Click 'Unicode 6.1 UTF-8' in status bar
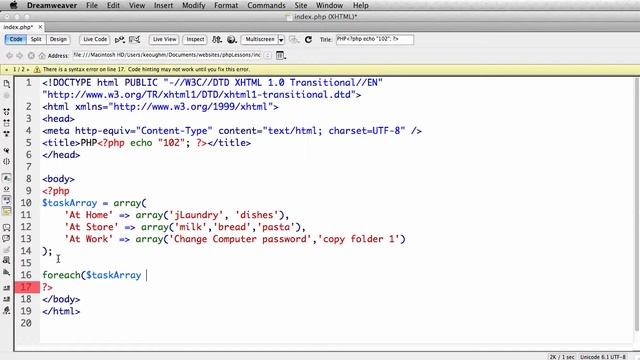640x360 pixels. (x=602, y=357)
